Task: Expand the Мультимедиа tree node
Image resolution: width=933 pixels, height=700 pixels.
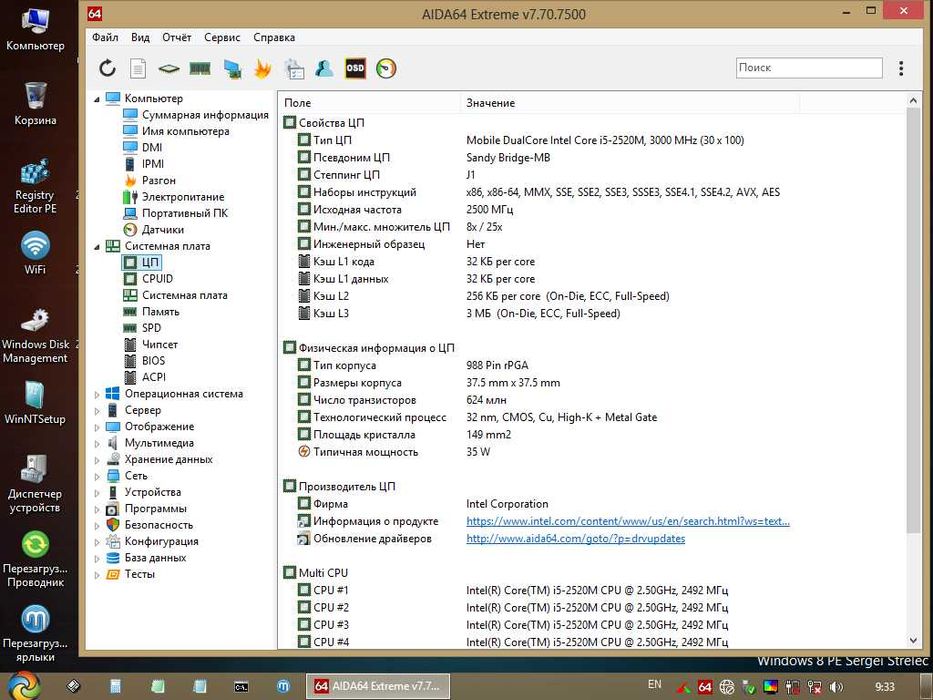Action: pos(97,443)
